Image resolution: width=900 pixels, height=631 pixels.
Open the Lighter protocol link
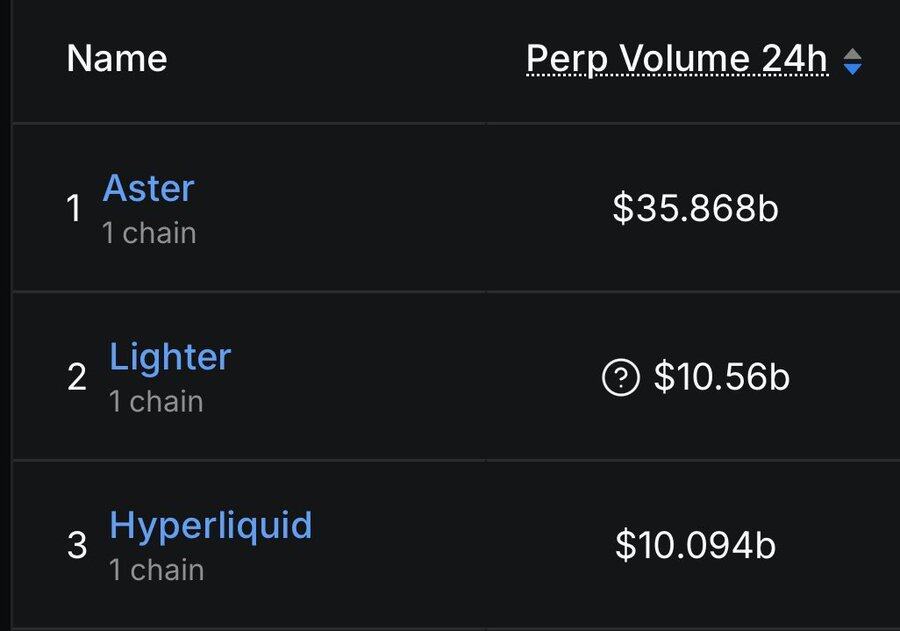click(x=170, y=357)
